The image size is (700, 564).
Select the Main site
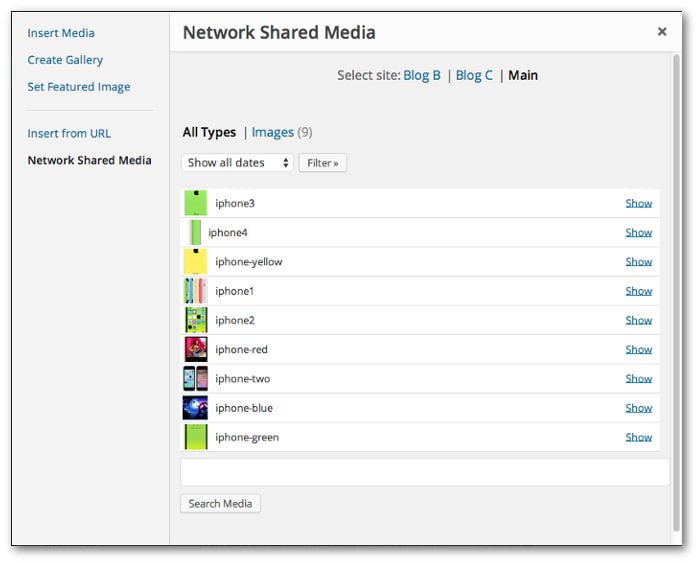(x=523, y=75)
